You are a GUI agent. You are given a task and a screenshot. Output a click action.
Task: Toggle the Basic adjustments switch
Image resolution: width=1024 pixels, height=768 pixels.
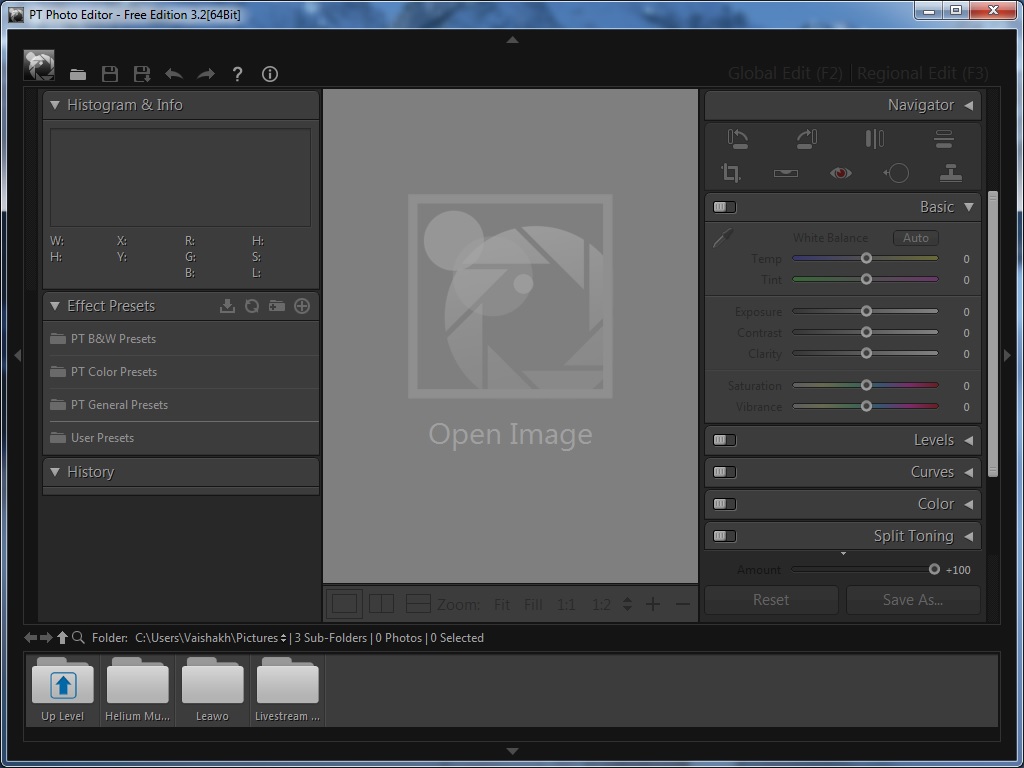click(724, 207)
